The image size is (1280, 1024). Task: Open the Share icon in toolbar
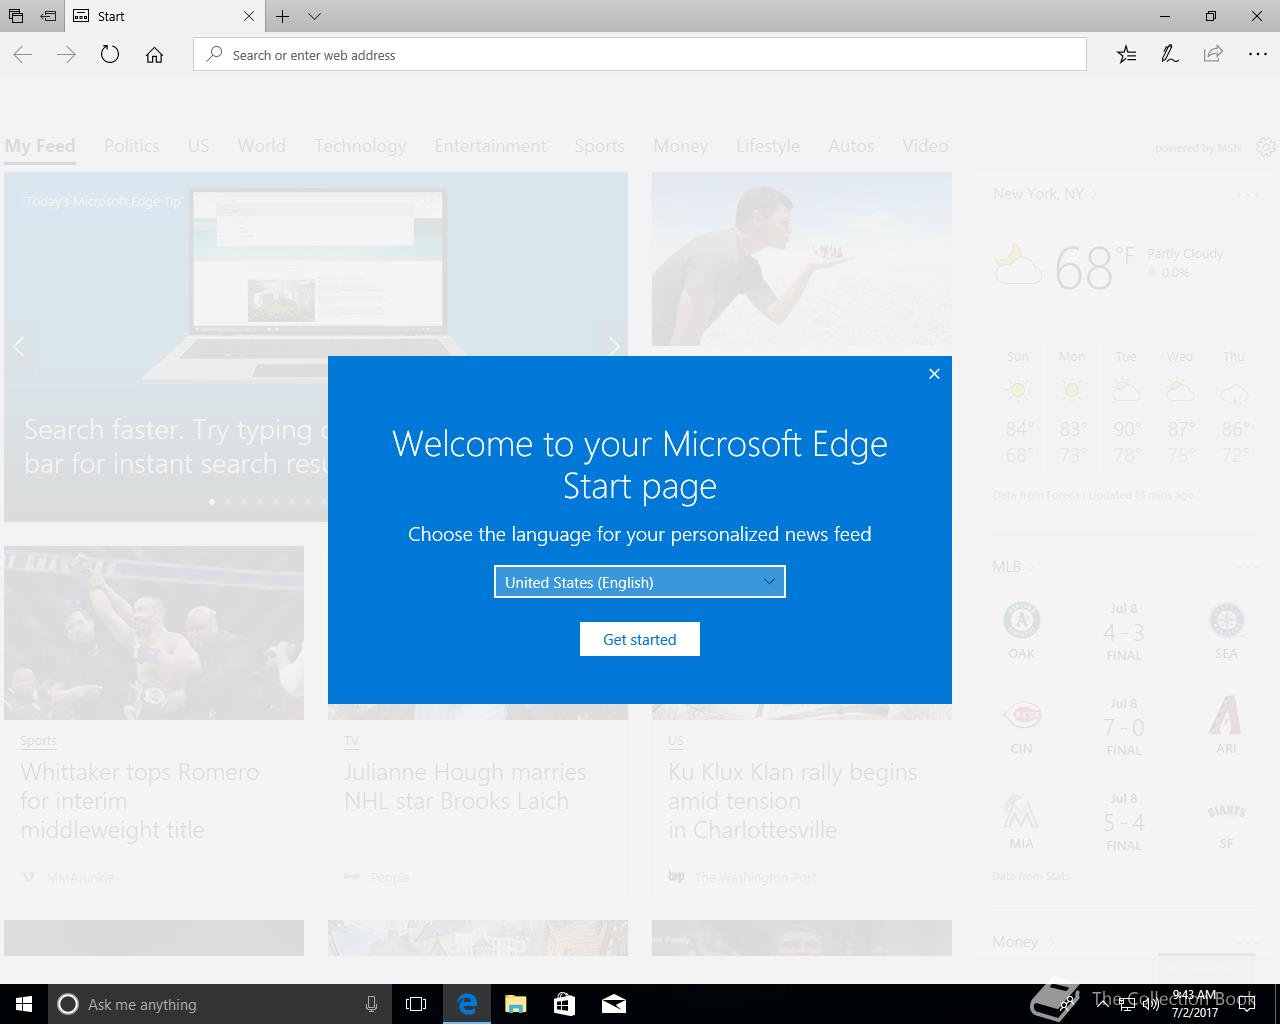[1213, 55]
